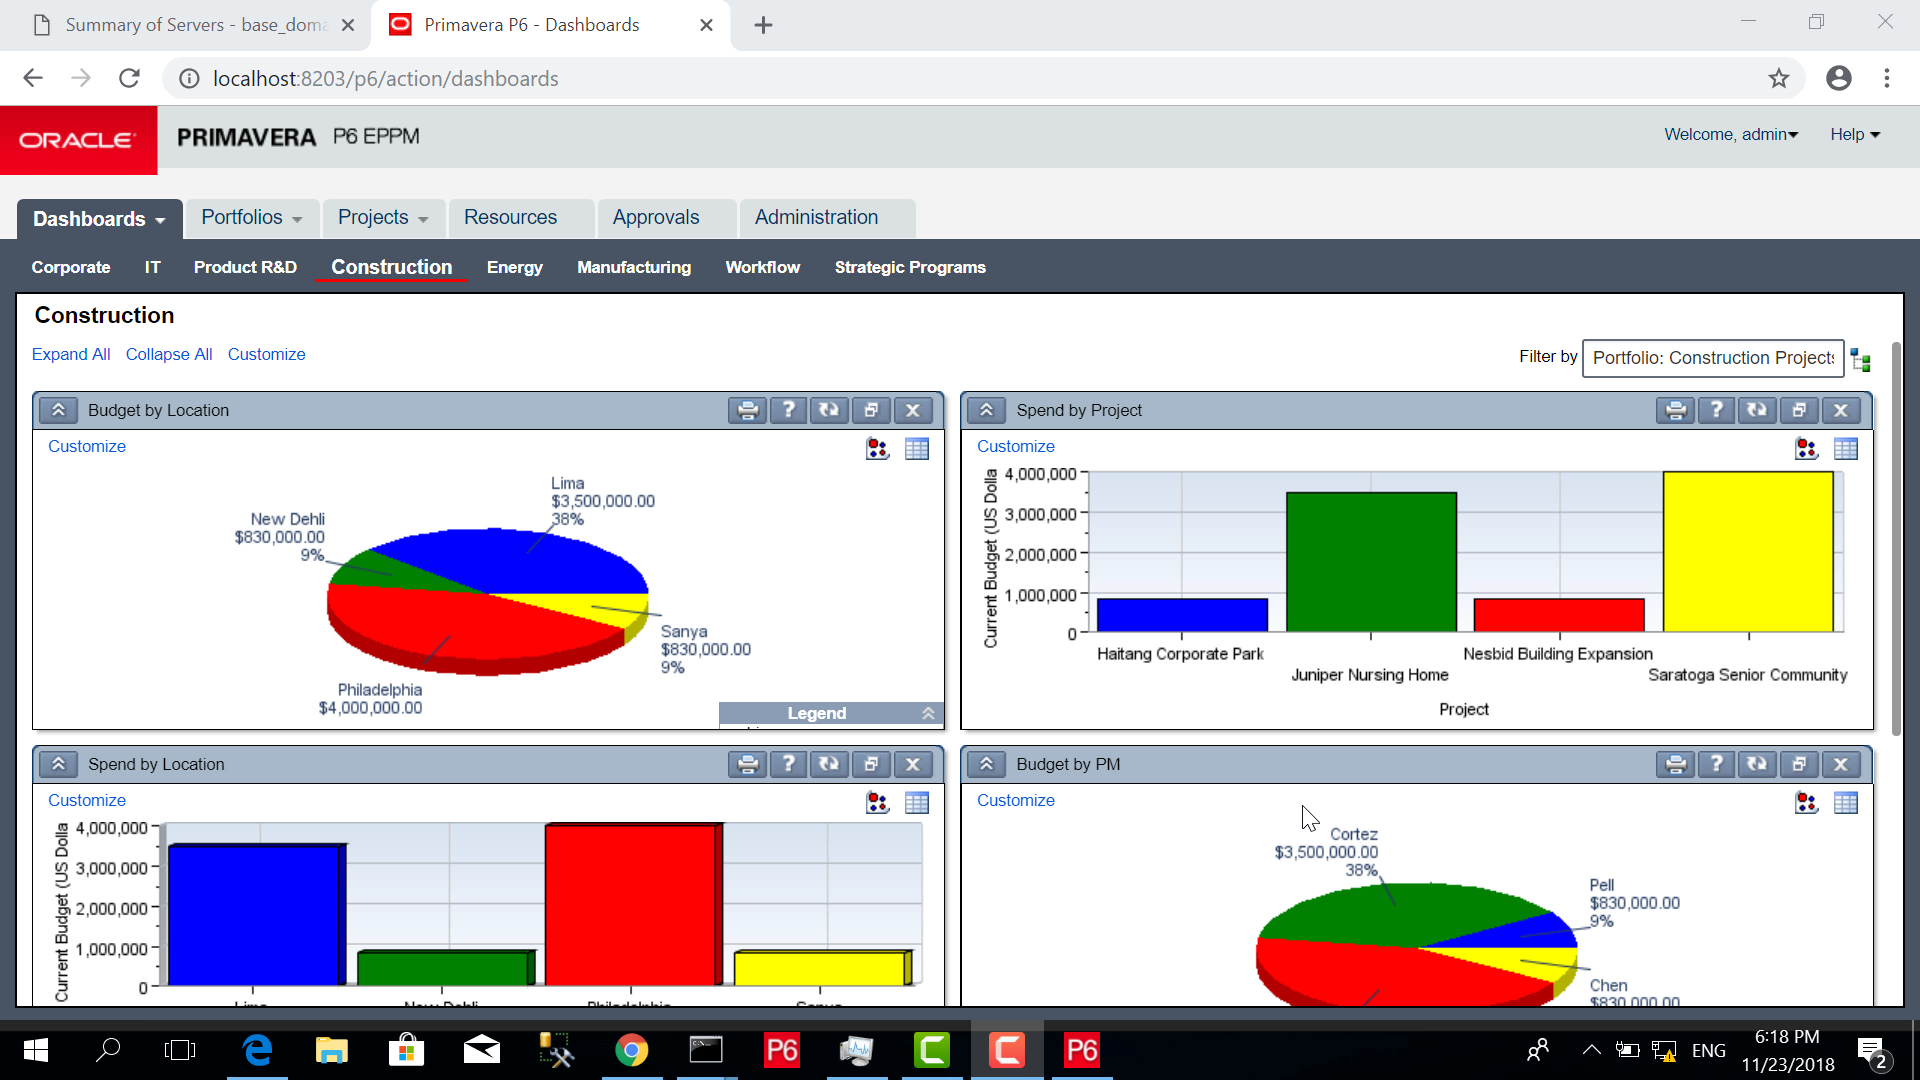1920x1080 pixels.
Task: Switch Budget by Location to chart view
Action: coord(877,449)
